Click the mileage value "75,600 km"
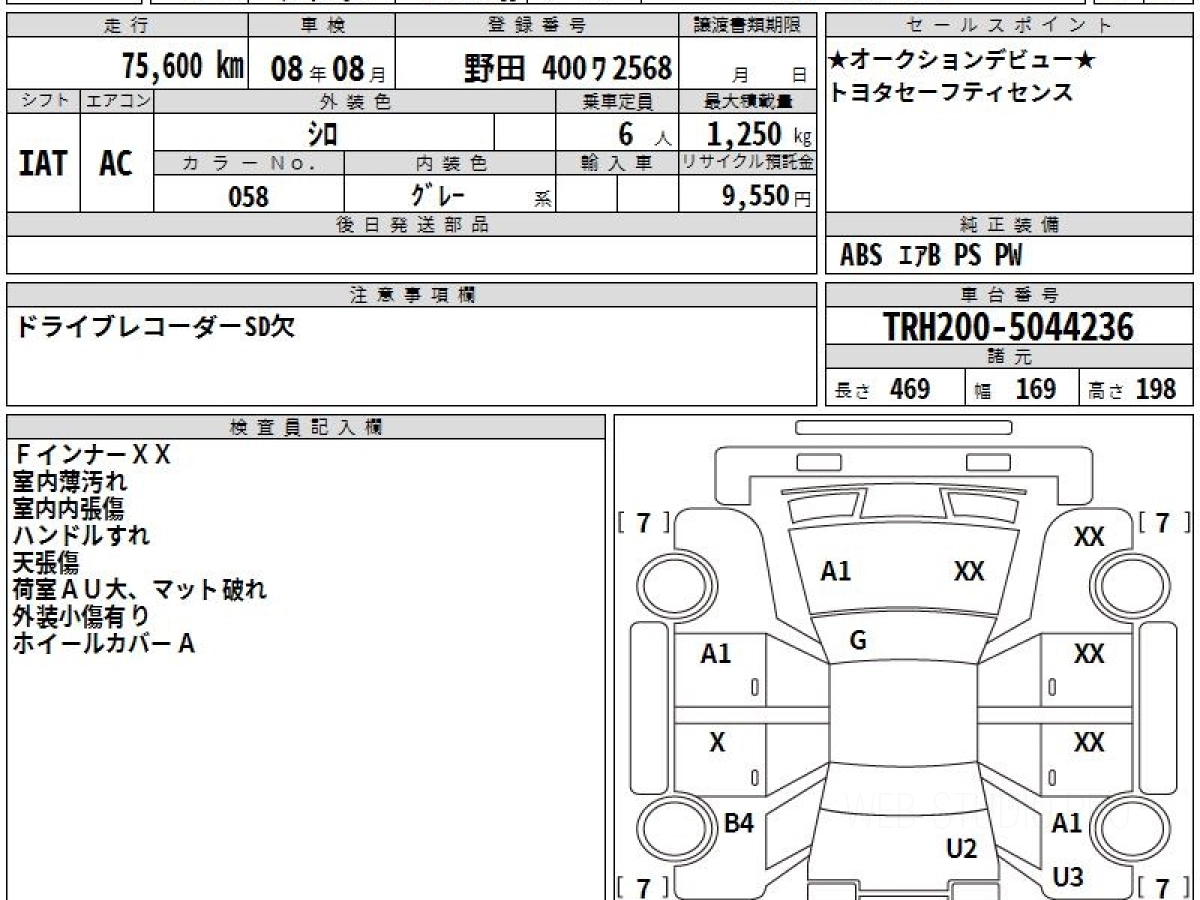This screenshot has height=900, width=1200. coord(183,67)
